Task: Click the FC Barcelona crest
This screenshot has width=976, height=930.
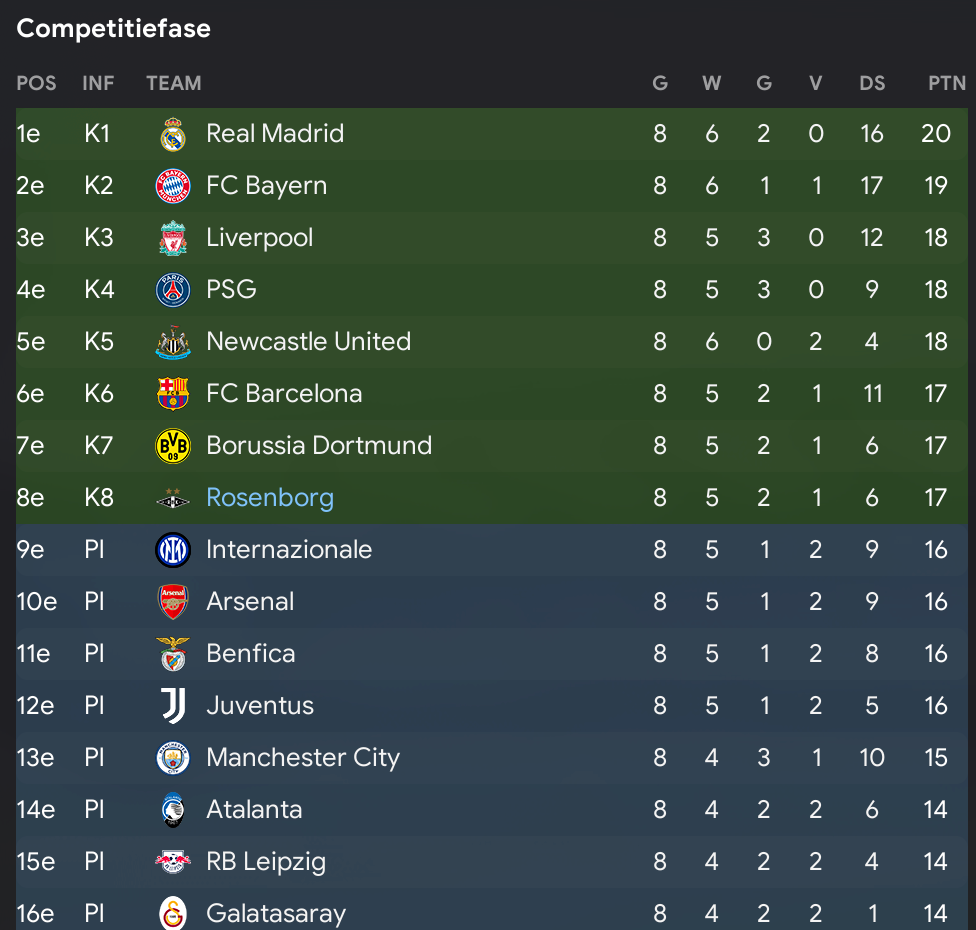Action: [x=173, y=394]
